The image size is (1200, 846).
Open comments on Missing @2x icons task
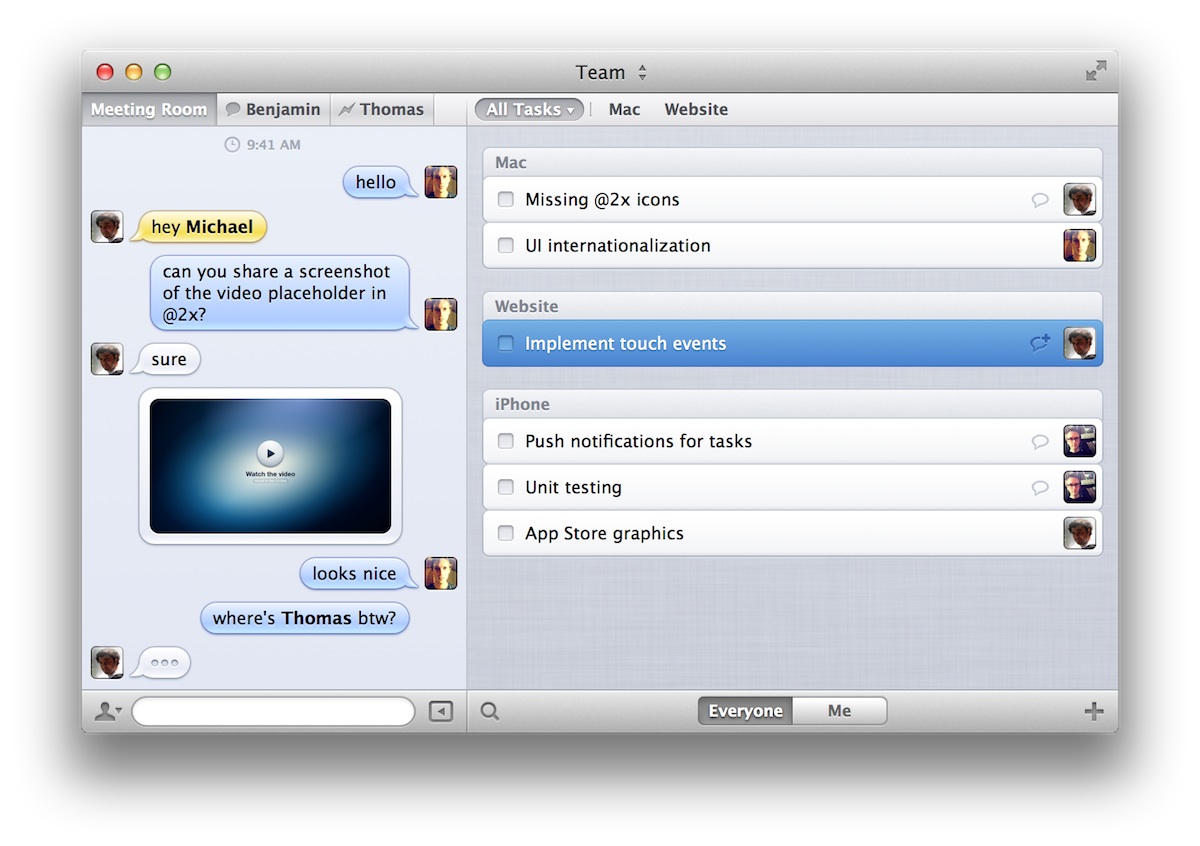(1040, 200)
